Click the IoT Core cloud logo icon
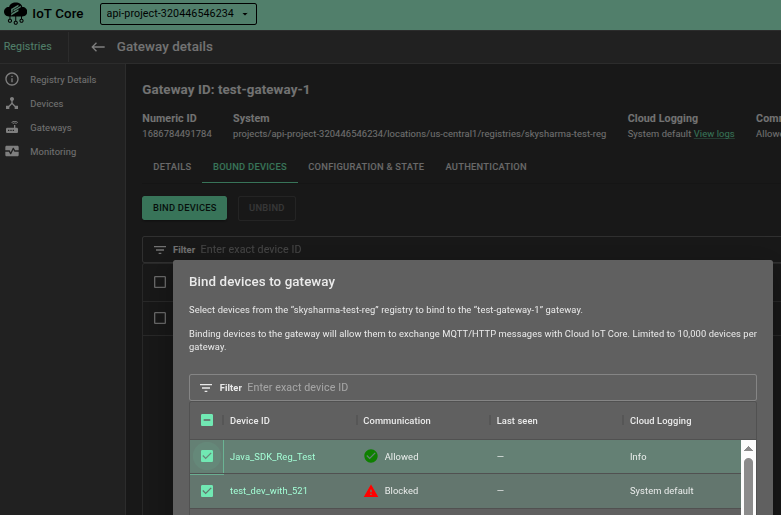The height and width of the screenshot is (515, 781). [16, 14]
